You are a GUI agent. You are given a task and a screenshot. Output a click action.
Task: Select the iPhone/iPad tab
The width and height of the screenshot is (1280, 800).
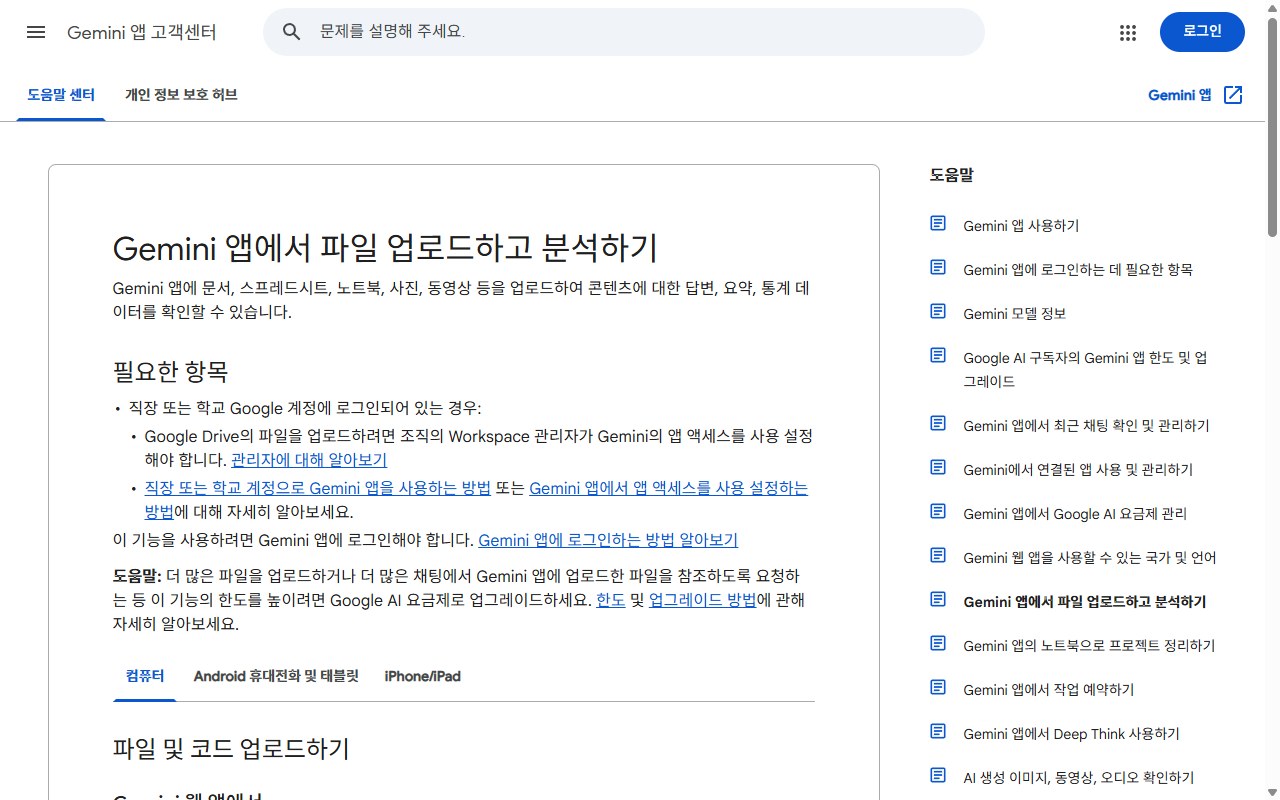423,676
